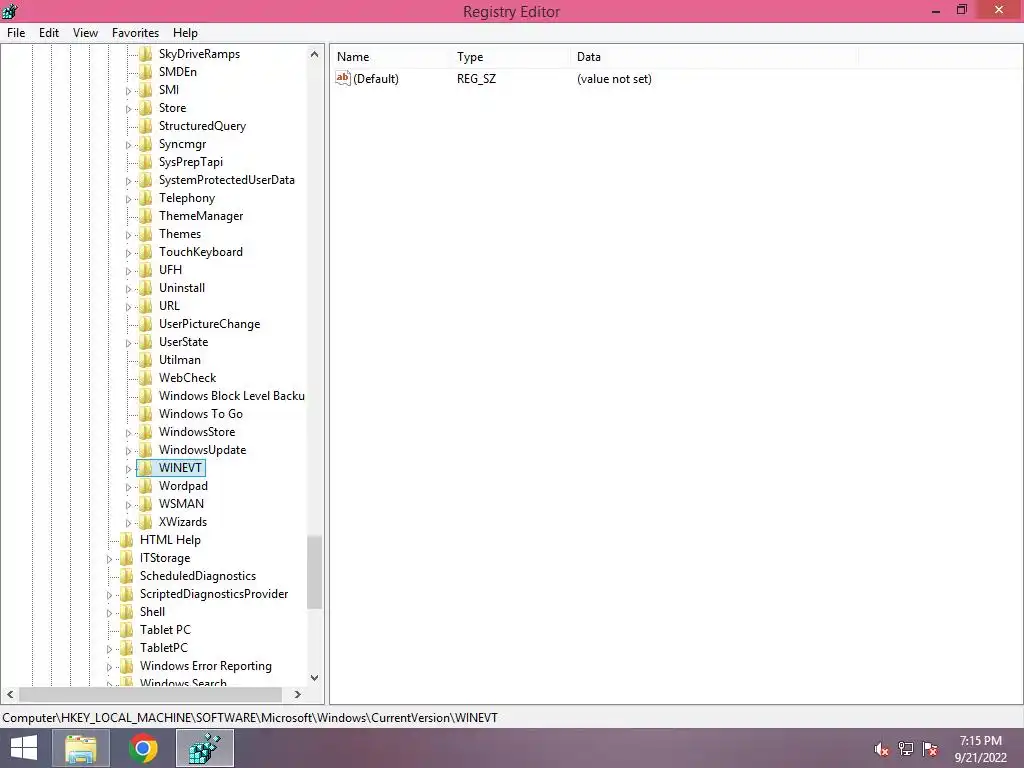Expand the Telephony key
Screen dimensions: 1024x768
coord(129,199)
